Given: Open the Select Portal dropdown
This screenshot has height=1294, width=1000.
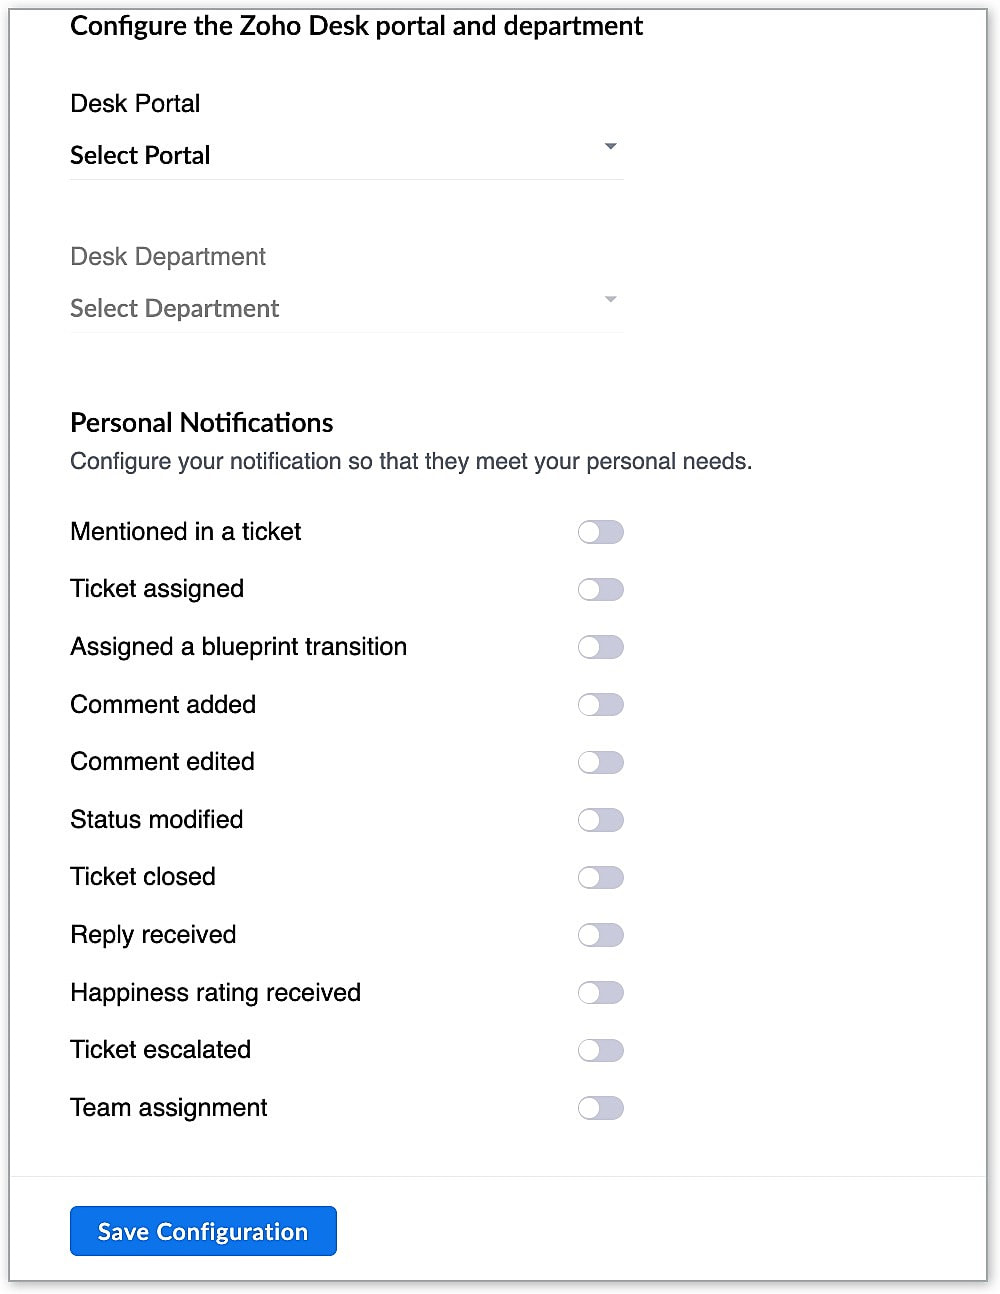Looking at the screenshot, I should [x=340, y=155].
